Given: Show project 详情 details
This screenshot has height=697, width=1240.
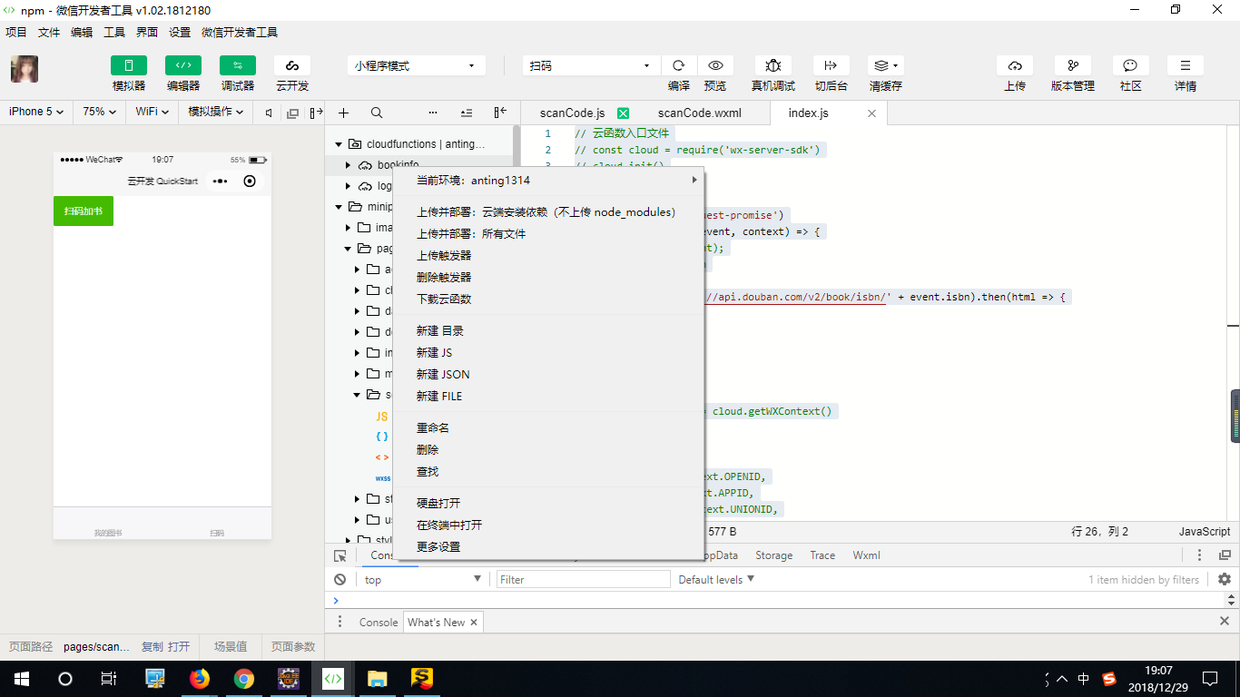Looking at the screenshot, I should pos(1185,65).
